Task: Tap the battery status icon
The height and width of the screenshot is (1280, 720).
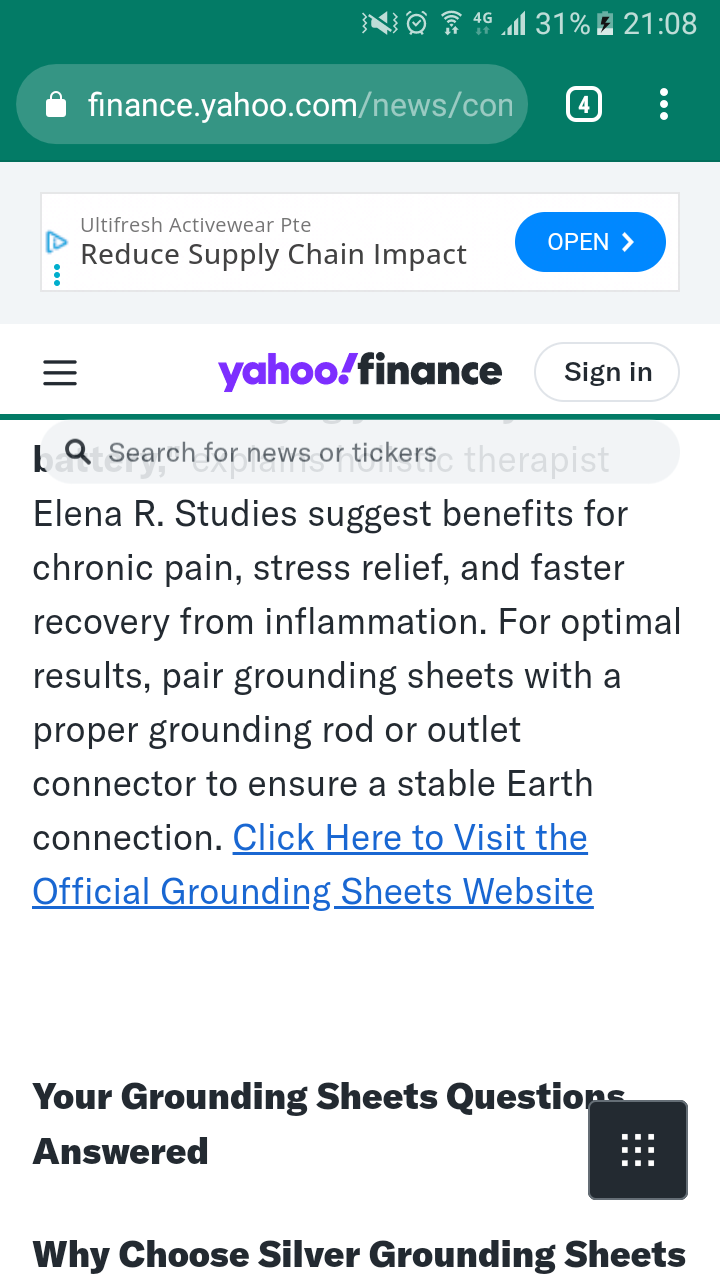Action: (604, 23)
